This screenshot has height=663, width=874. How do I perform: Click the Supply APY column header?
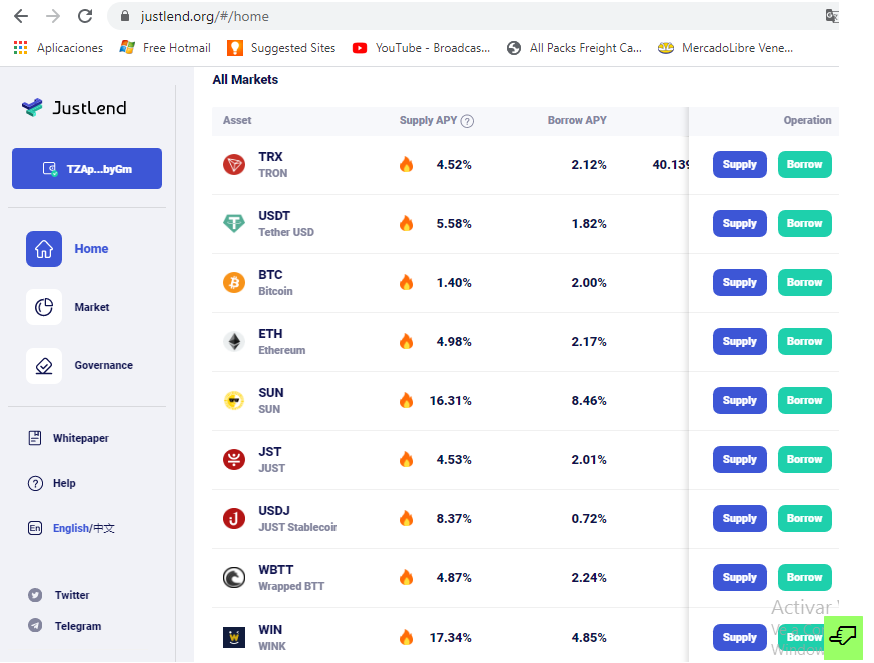(x=428, y=120)
